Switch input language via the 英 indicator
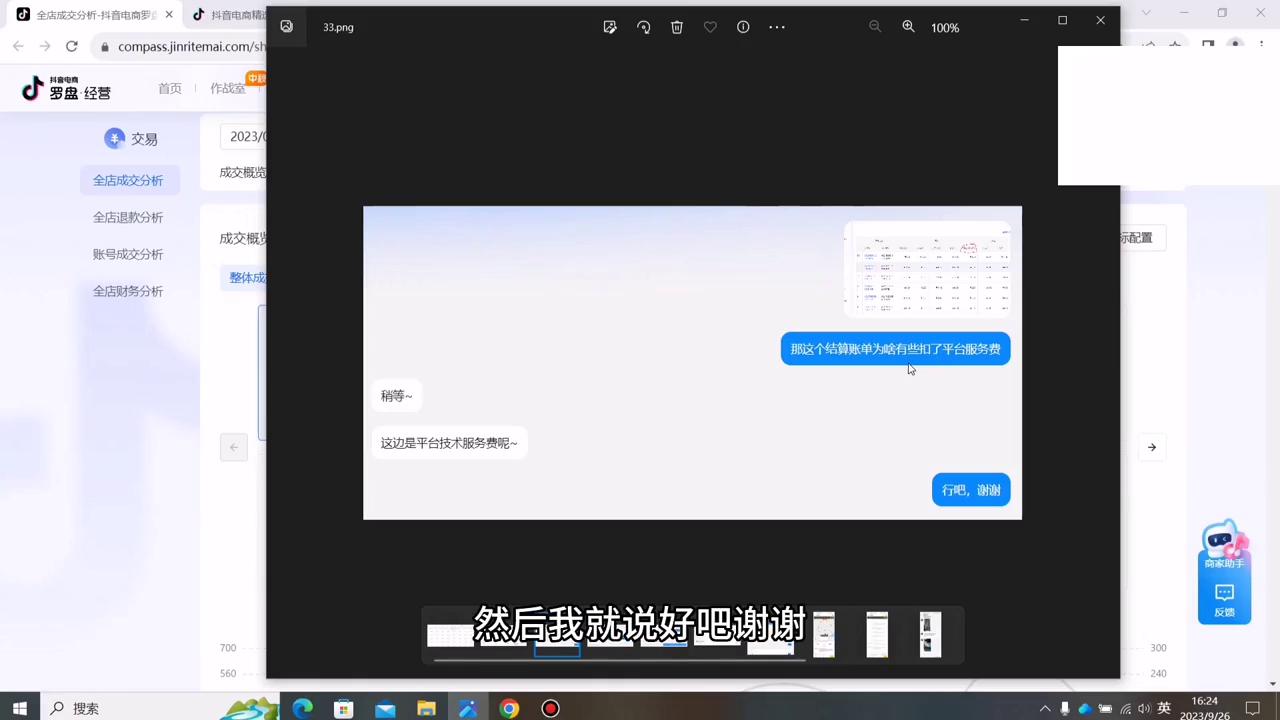Screen dimensions: 1280x720 pos(1166,709)
